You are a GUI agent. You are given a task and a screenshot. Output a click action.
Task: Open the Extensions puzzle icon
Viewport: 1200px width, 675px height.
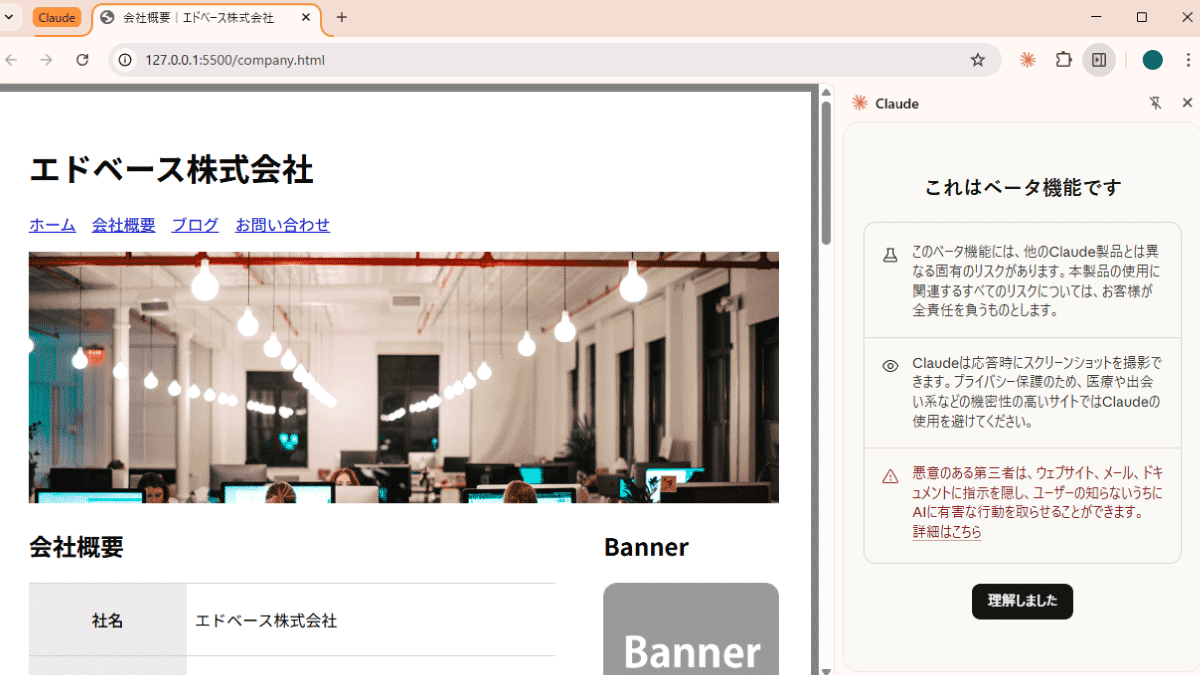[x=1064, y=60]
